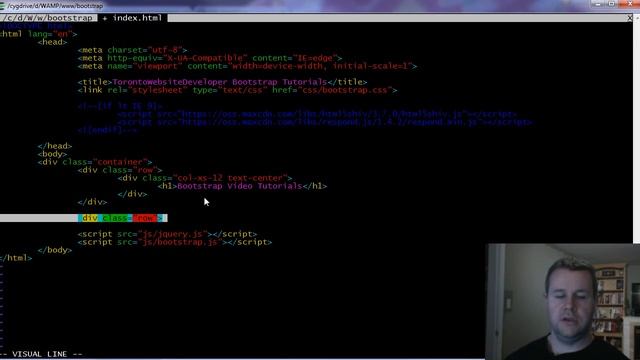This screenshot has height=360, width=640.
Task: Click the closing </head> tag
Action: click(55, 146)
